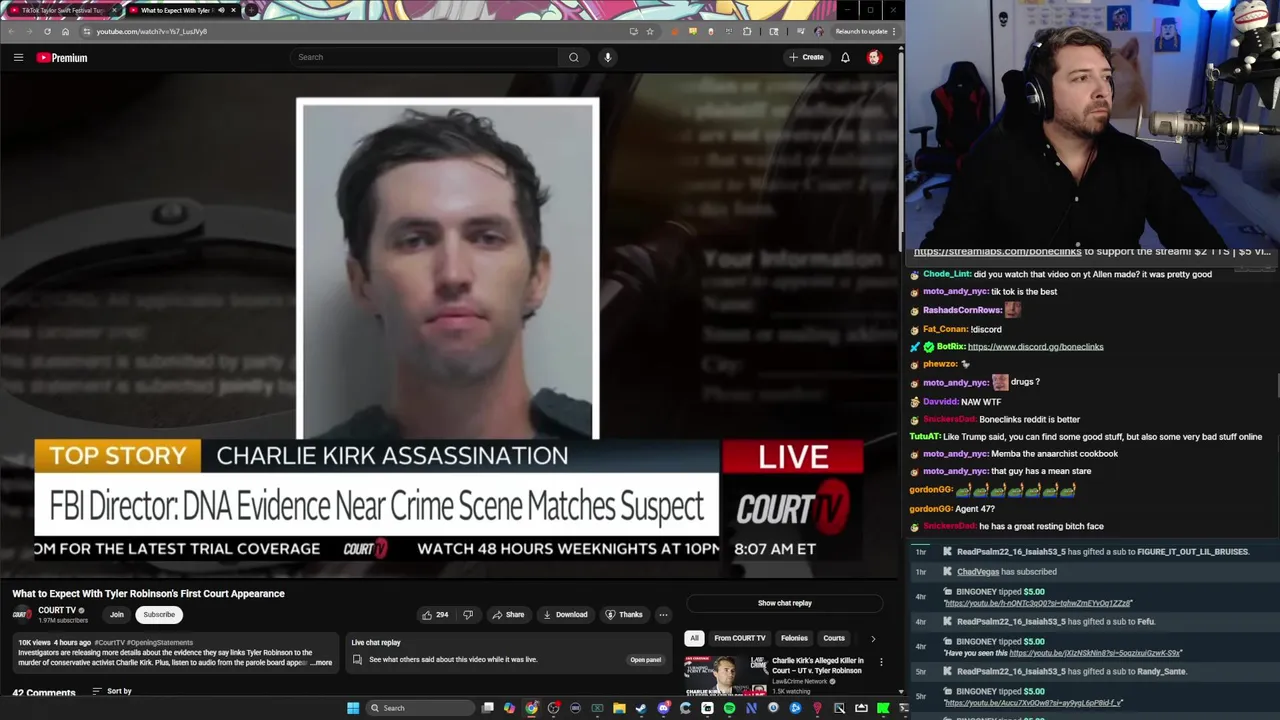Dislike the video
1280x720 pixels.
coord(467,615)
